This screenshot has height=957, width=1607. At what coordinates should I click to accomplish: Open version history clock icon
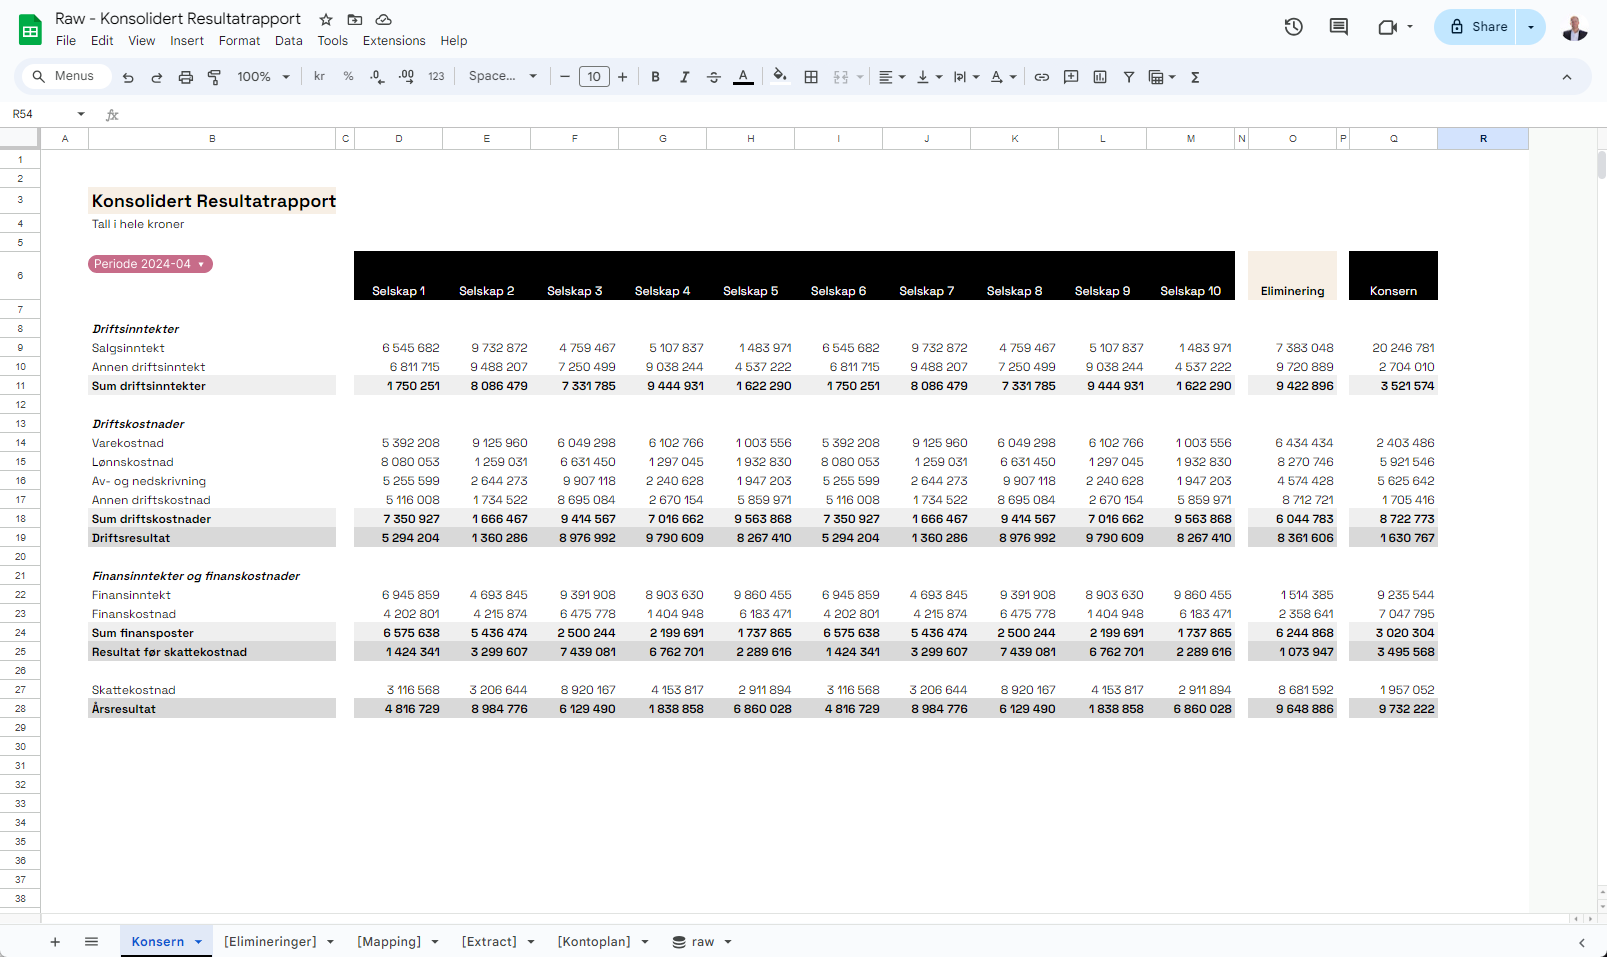(x=1294, y=27)
